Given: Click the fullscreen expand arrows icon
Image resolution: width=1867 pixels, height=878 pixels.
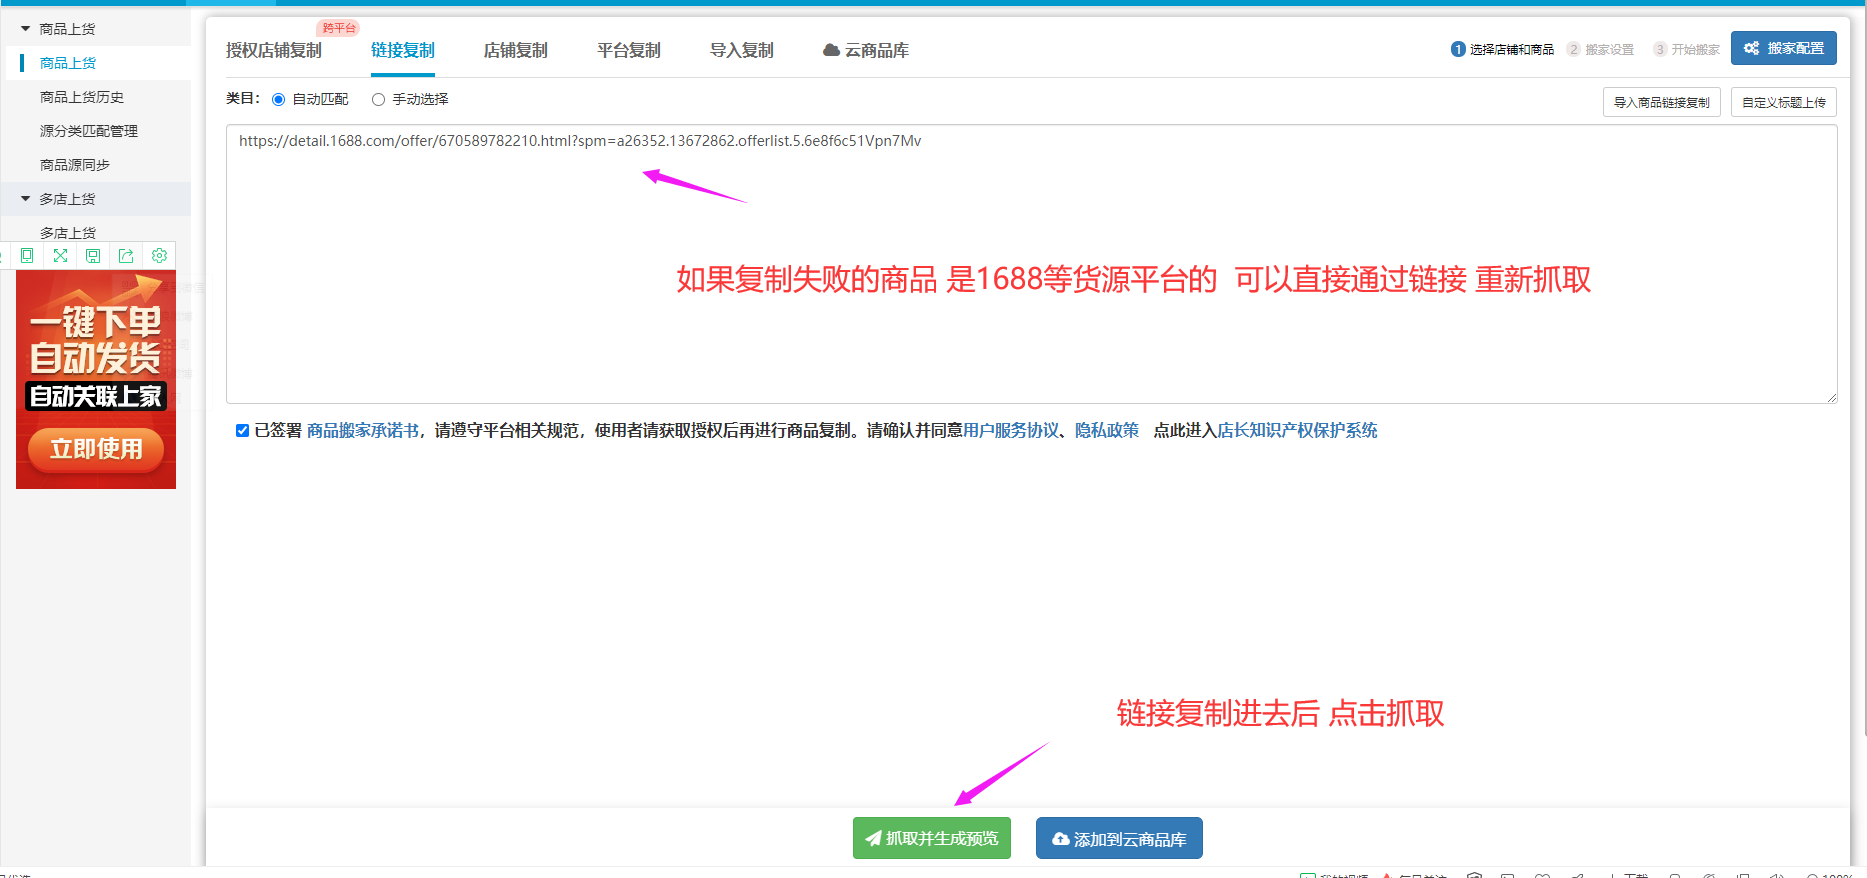Looking at the screenshot, I should [x=60, y=256].
